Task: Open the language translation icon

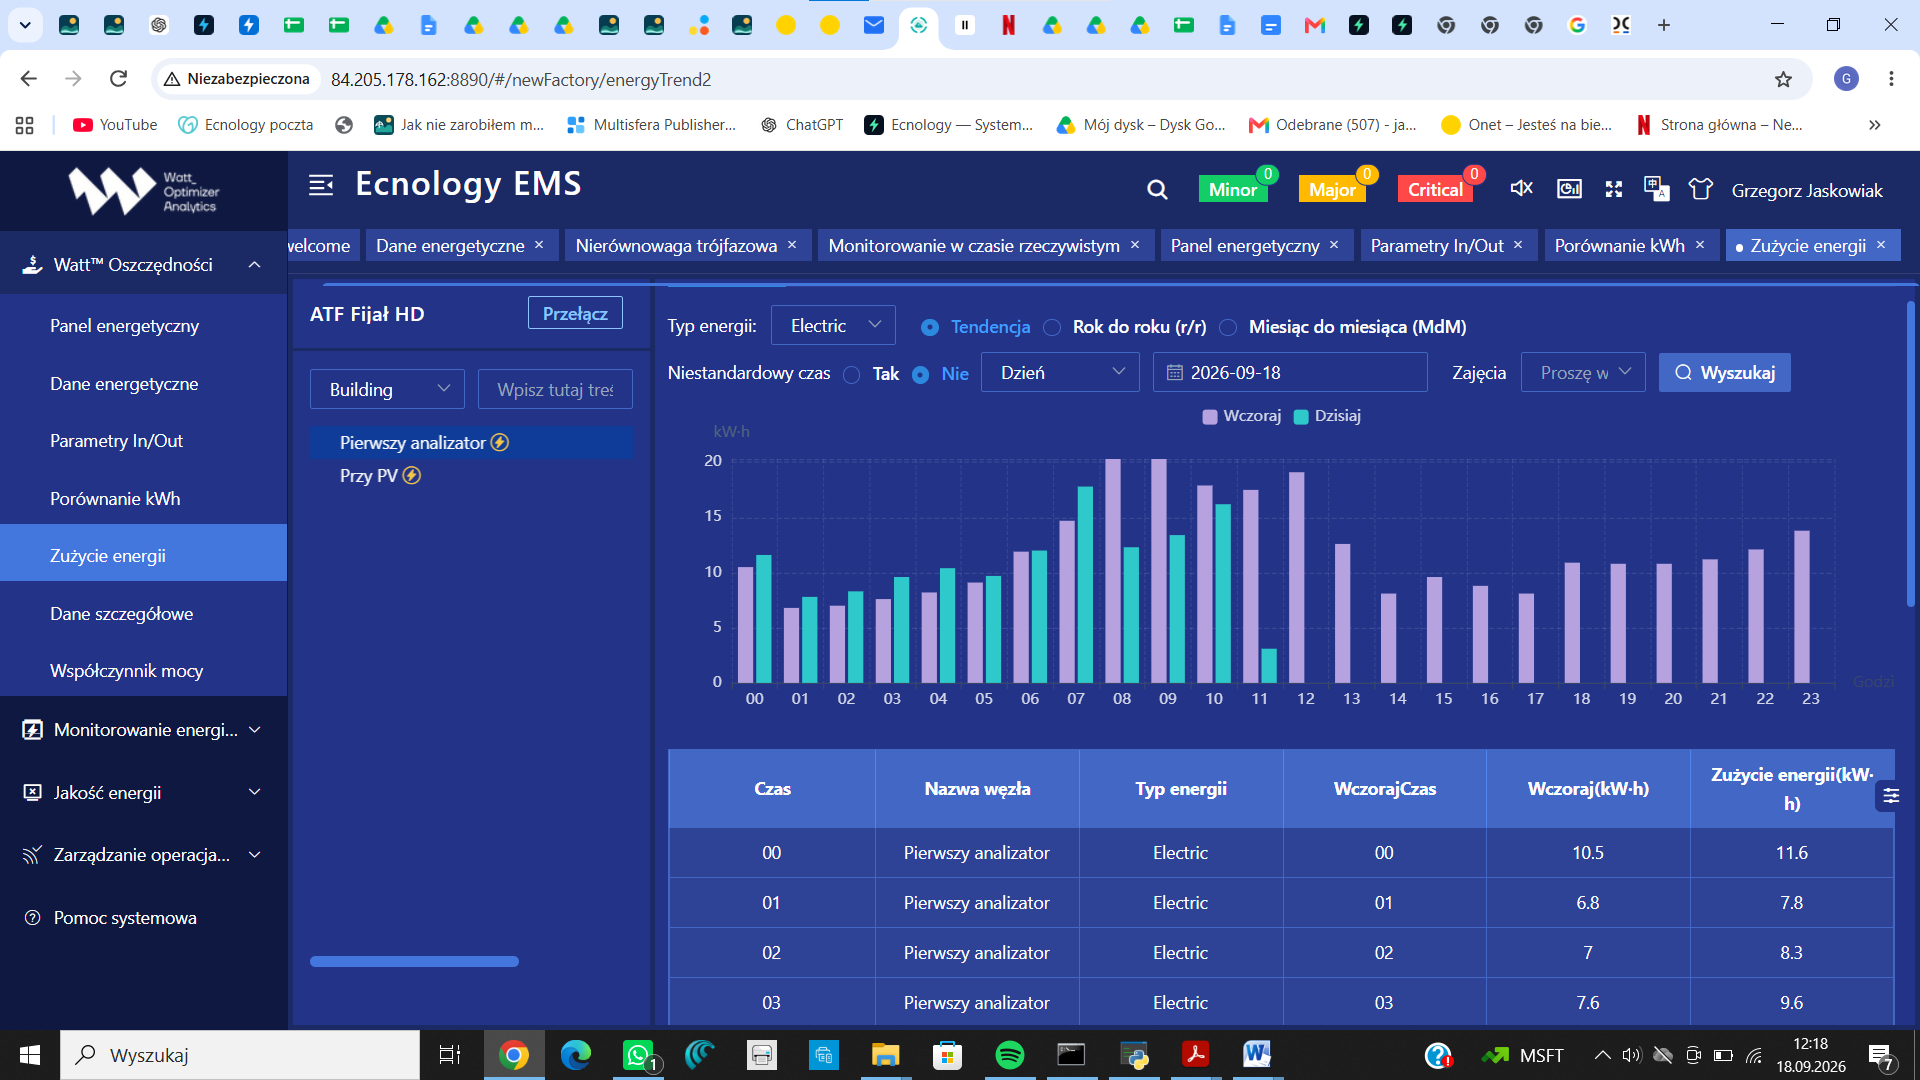Action: point(1657,189)
